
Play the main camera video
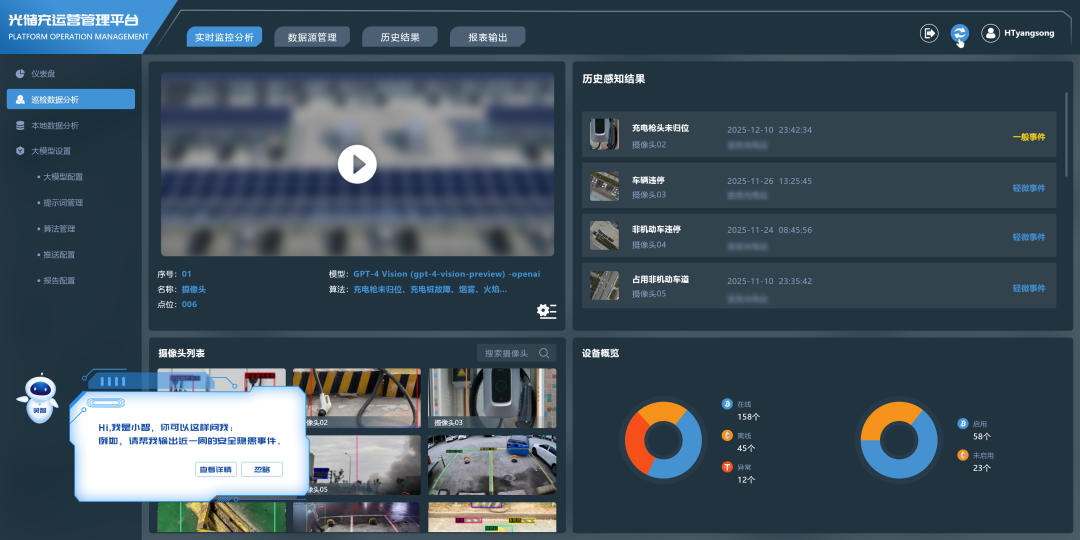point(357,164)
